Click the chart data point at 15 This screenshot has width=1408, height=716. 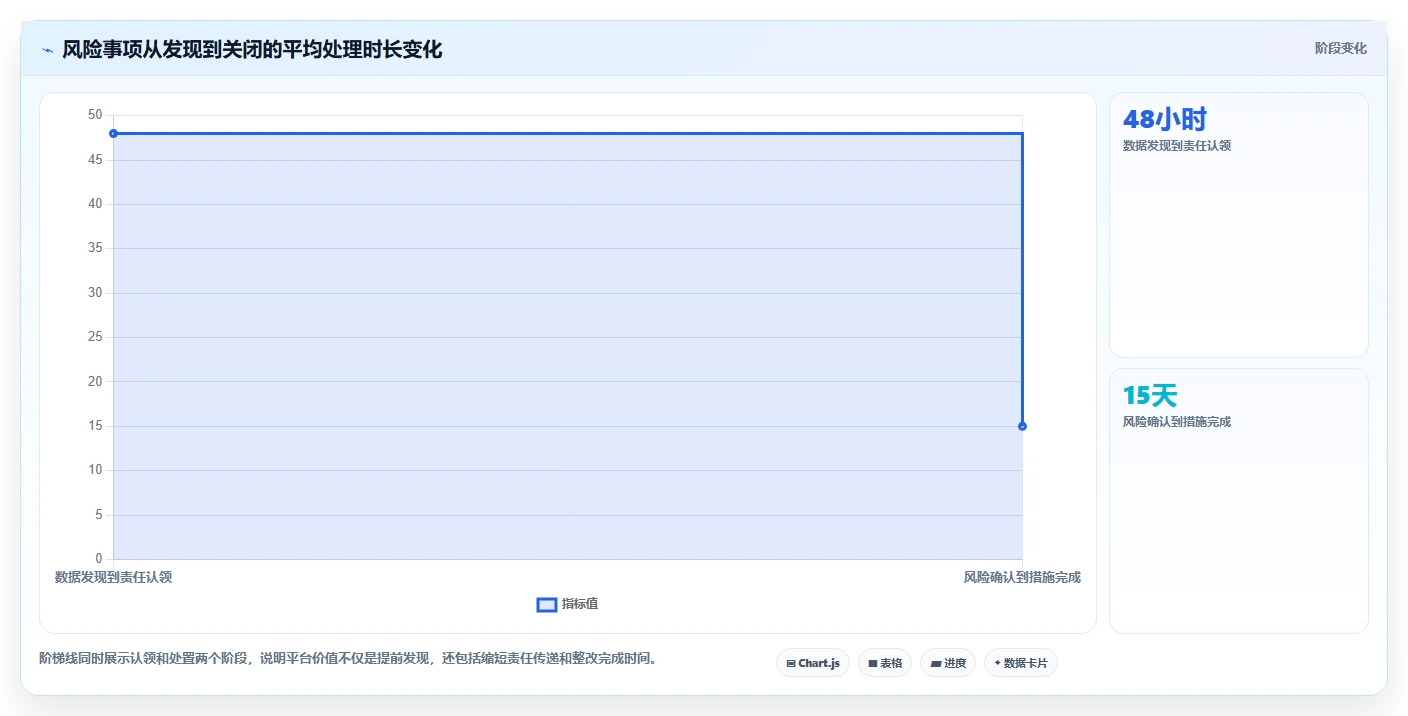[1022, 426]
